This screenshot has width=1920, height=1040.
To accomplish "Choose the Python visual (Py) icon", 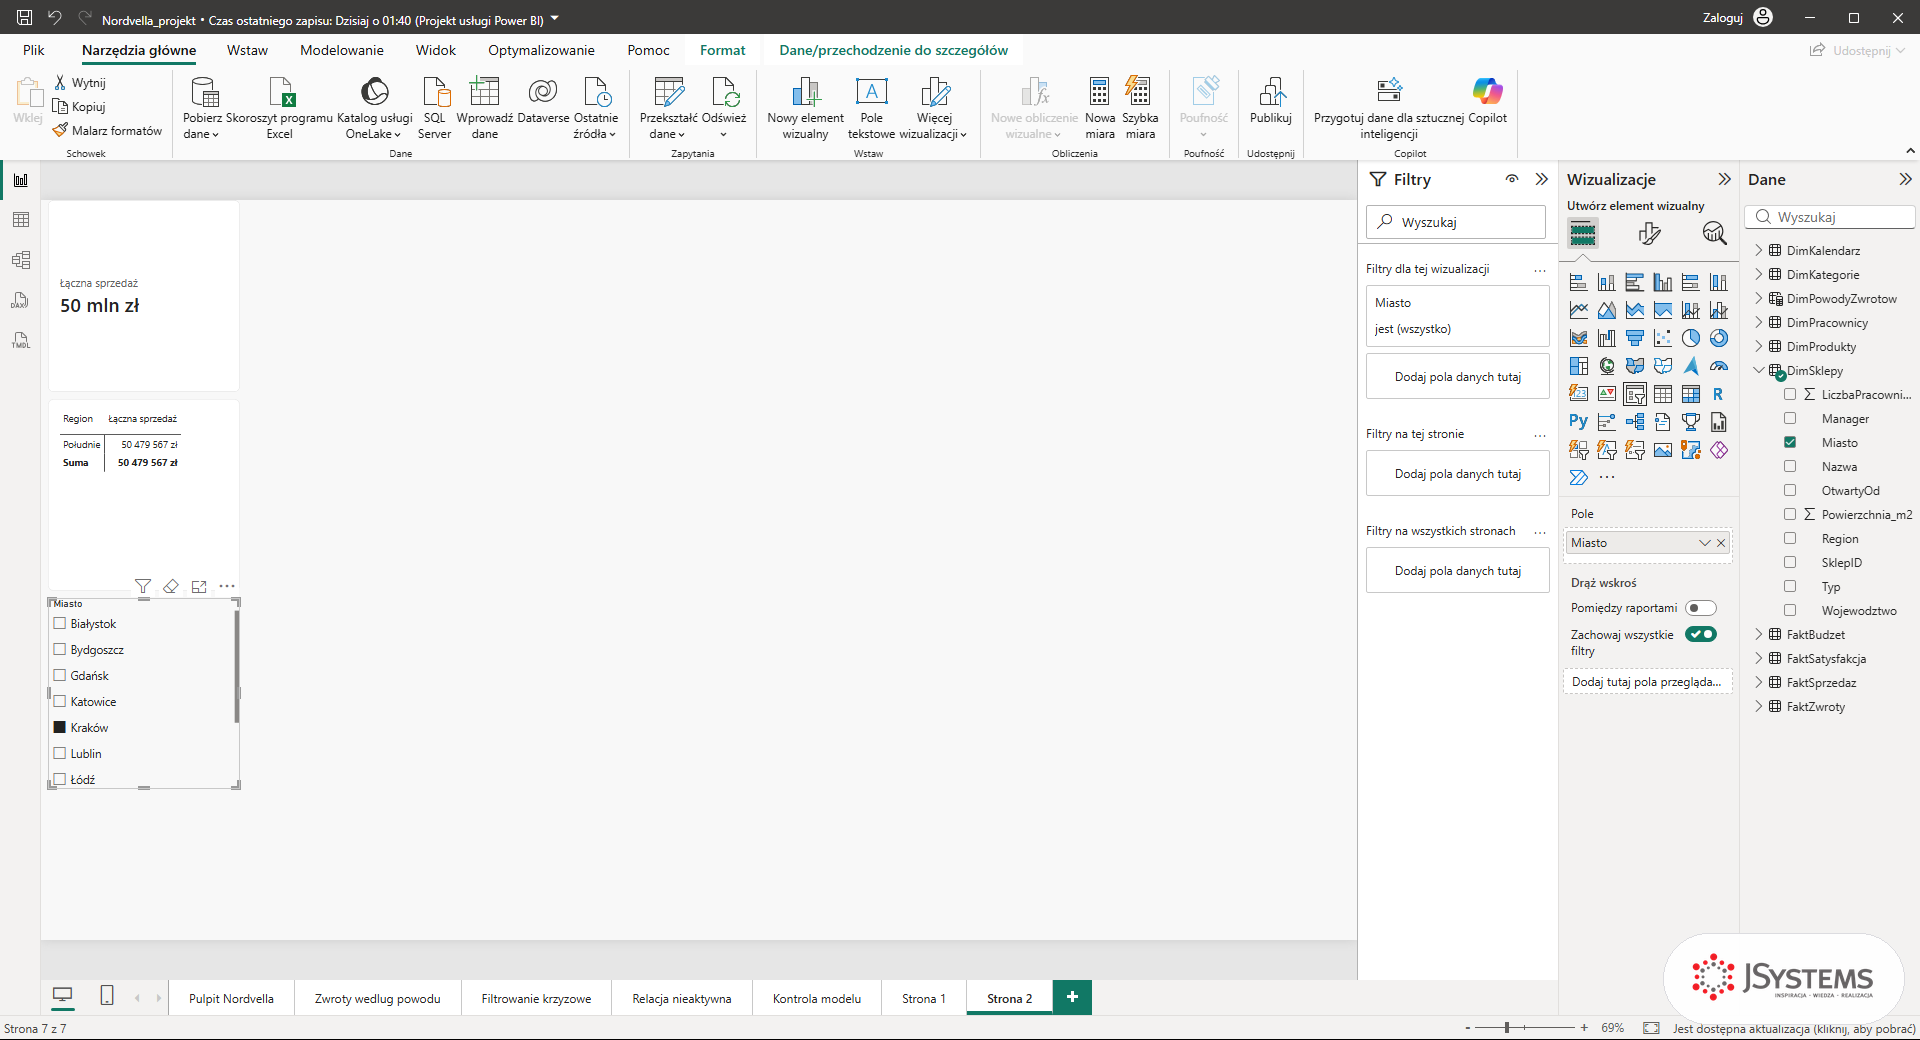I will [x=1578, y=422].
